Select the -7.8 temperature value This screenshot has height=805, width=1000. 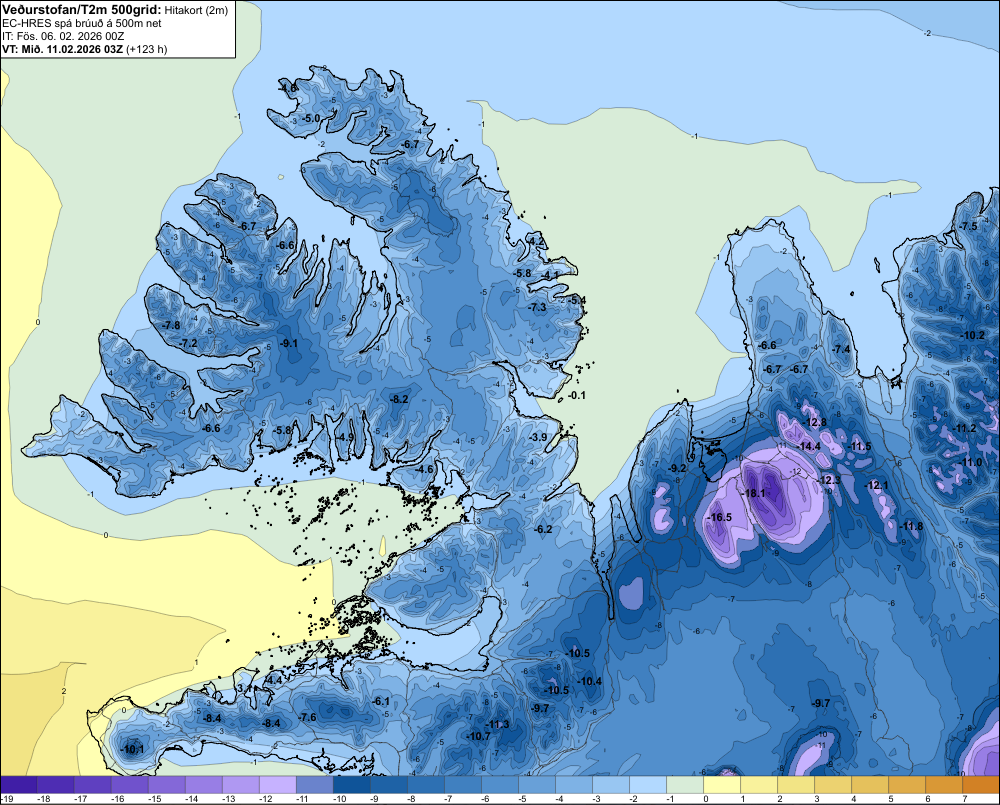tap(171, 325)
